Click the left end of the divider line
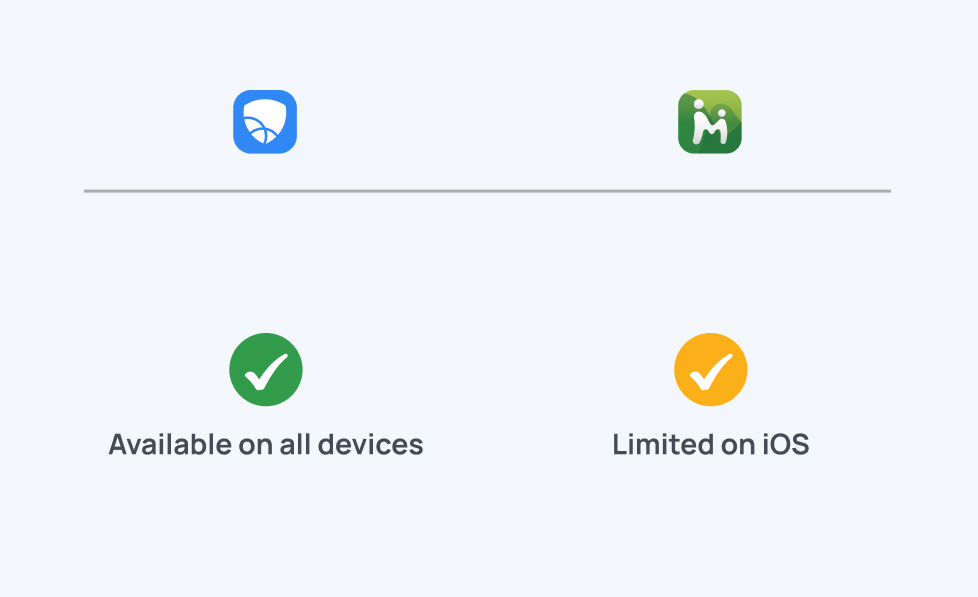Image resolution: width=978 pixels, height=597 pixels. pyautogui.click(x=90, y=190)
